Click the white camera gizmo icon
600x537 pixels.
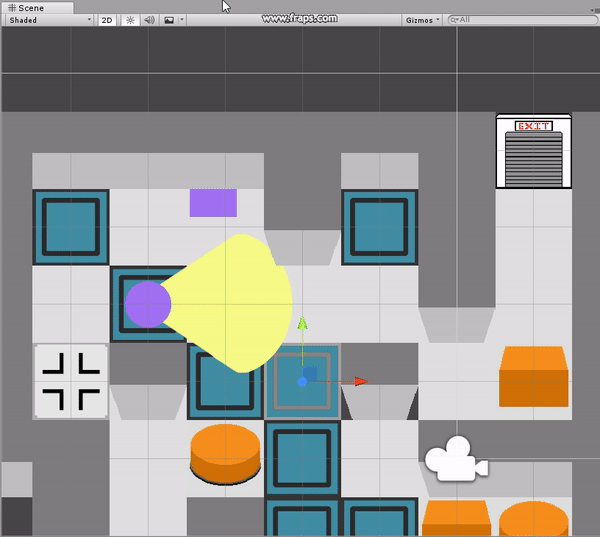click(456, 459)
